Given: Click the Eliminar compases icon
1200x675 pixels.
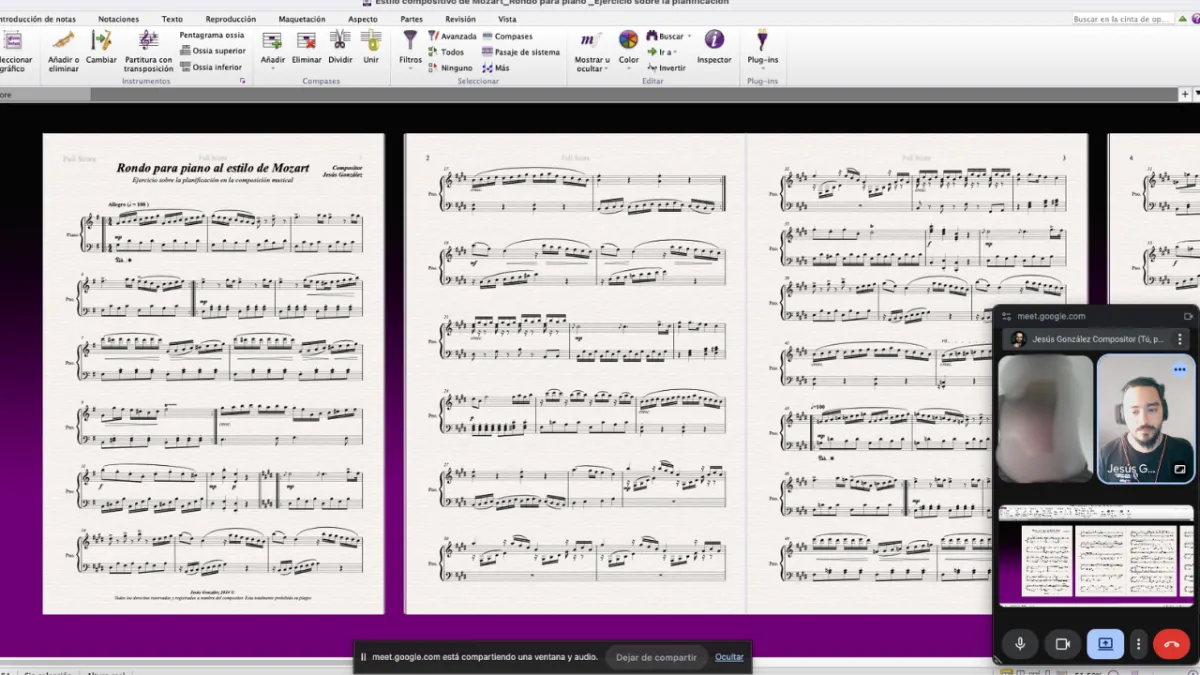Looking at the screenshot, I should (x=306, y=42).
